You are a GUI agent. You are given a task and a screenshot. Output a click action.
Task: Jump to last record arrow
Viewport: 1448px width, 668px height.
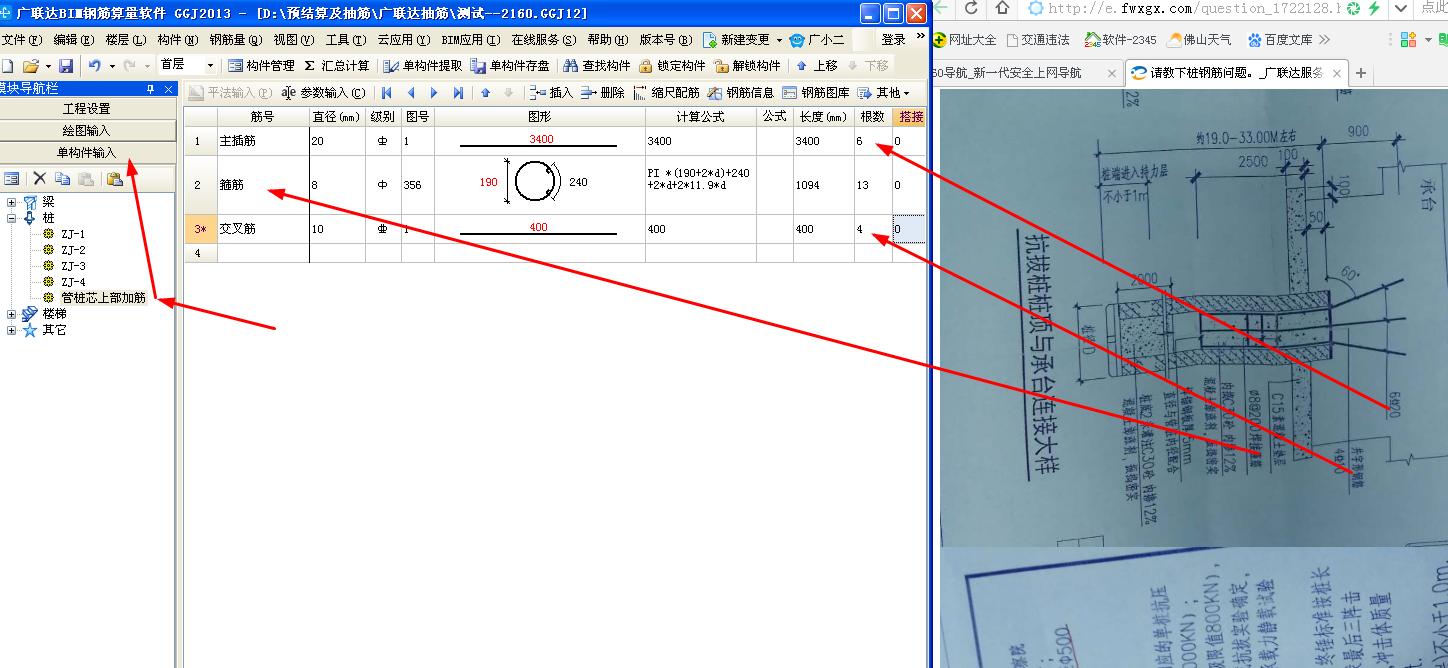[458, 93]
